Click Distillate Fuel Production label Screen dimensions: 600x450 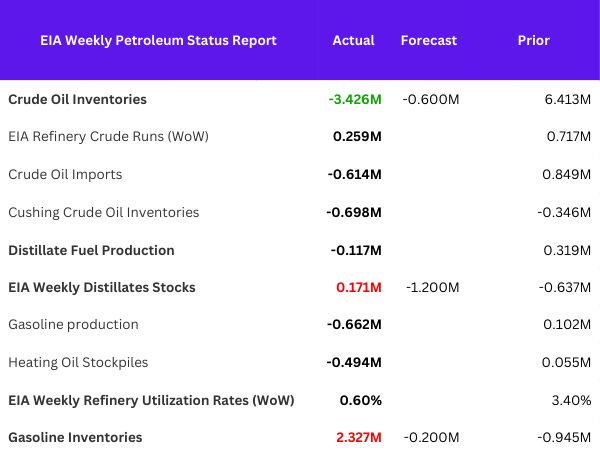[x=91, y=250]
